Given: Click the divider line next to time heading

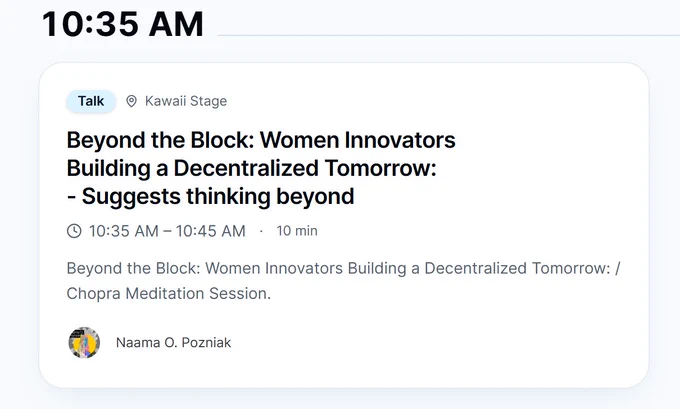Looking at the screenshot, I should click(x=448, y=35).
